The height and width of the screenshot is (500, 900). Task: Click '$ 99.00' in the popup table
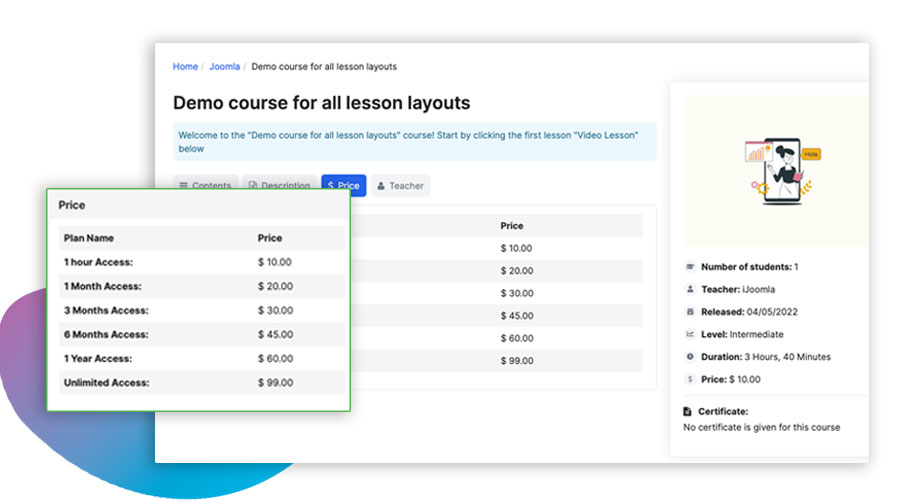pos(275,382)
